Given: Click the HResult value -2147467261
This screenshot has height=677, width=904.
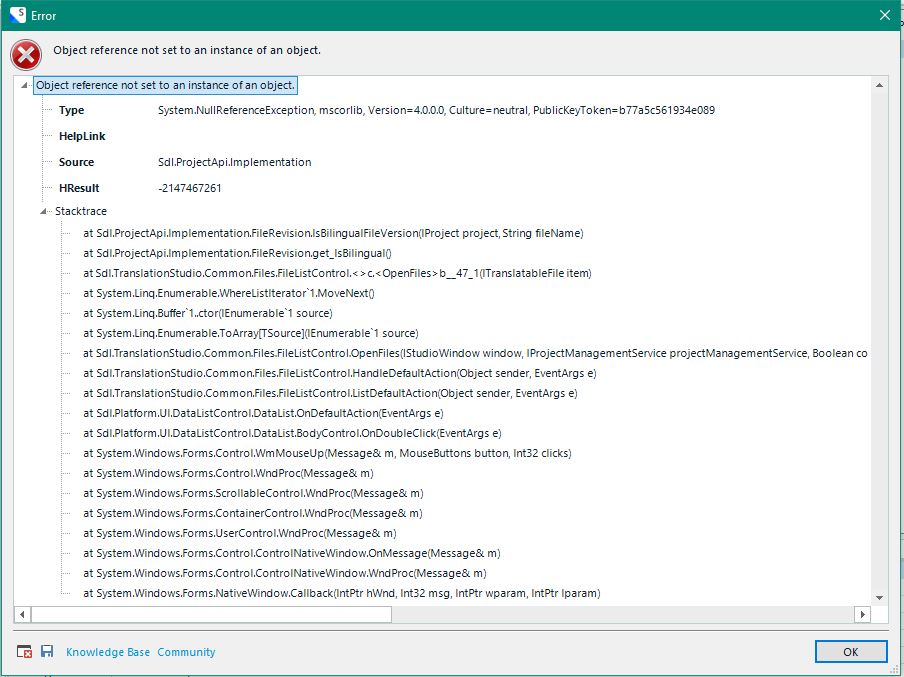Looking at the screenshot, I should (190, 188).
